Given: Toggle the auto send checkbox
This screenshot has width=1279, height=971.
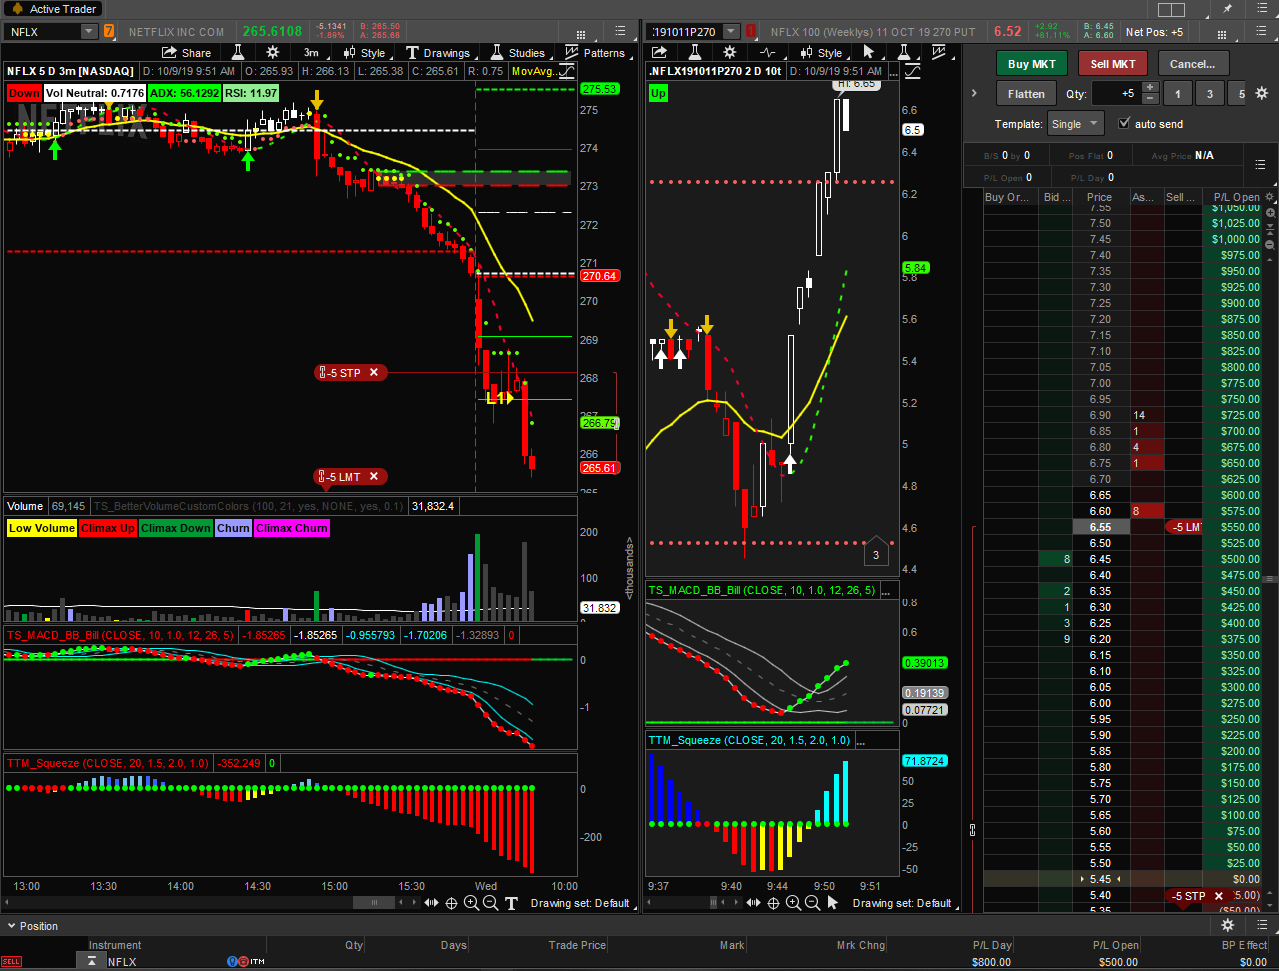Looking at the screenshot, I should point(1125,123).
